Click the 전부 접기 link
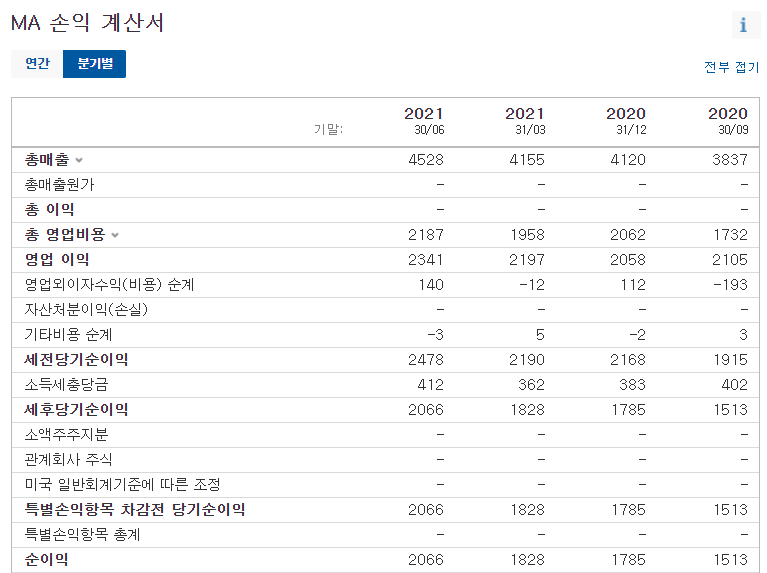Image resolution: width=767 pixels, height=573 pixels. click(731, 67)
